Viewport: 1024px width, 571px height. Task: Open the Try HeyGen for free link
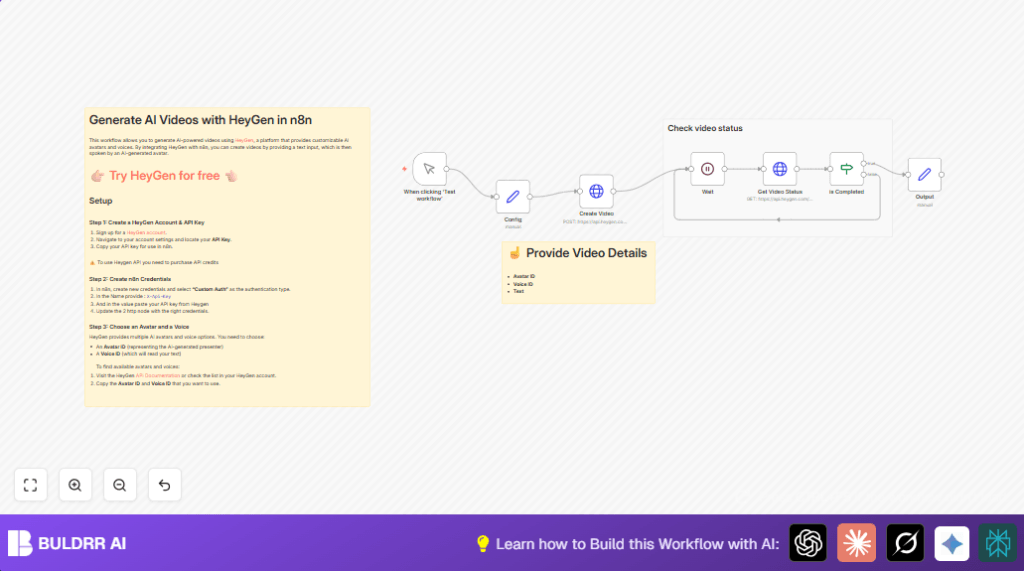[164, 176]
